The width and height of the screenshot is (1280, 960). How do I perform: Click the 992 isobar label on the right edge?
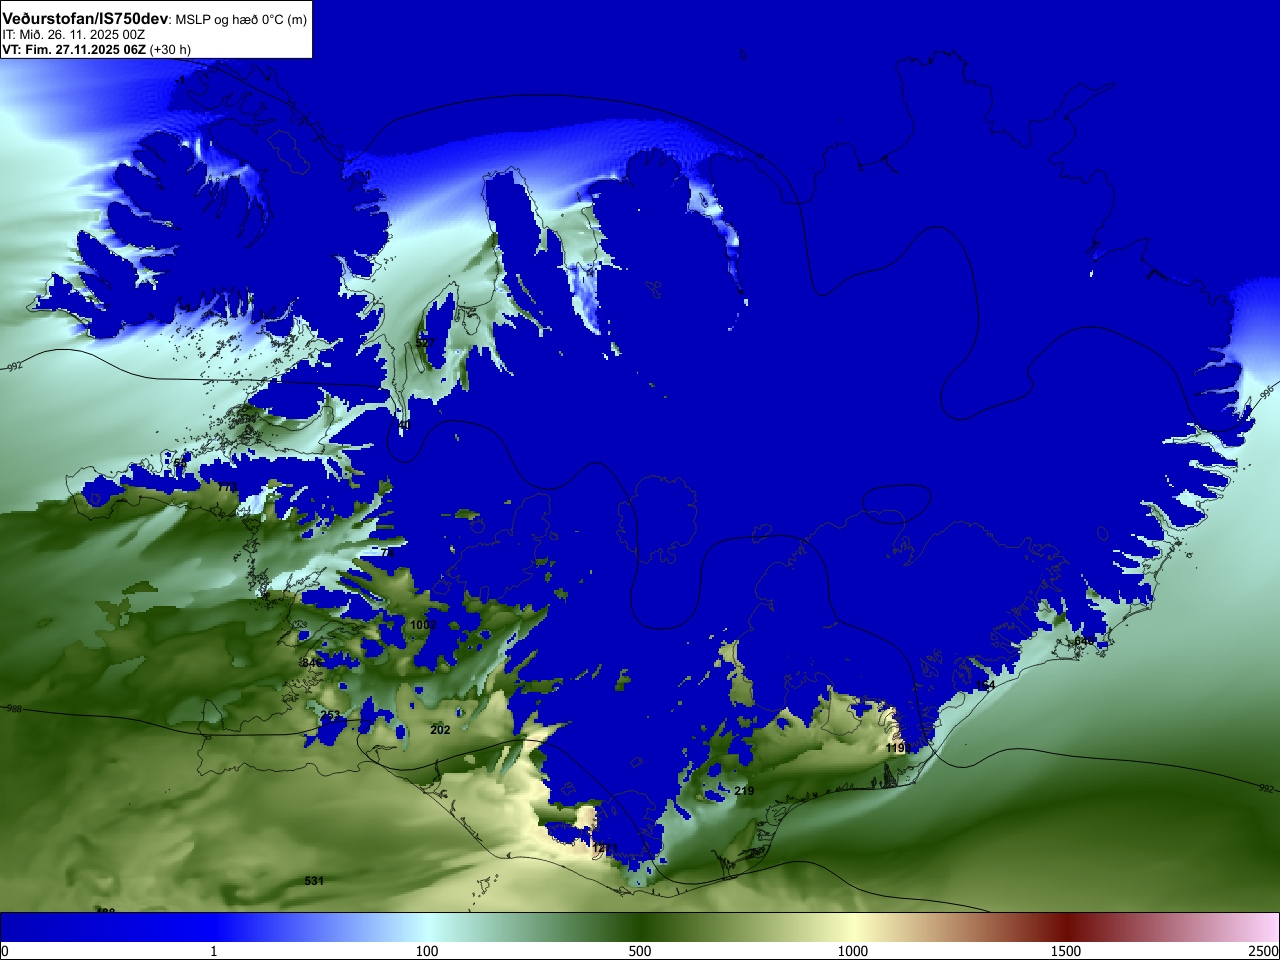point(1266,788)
